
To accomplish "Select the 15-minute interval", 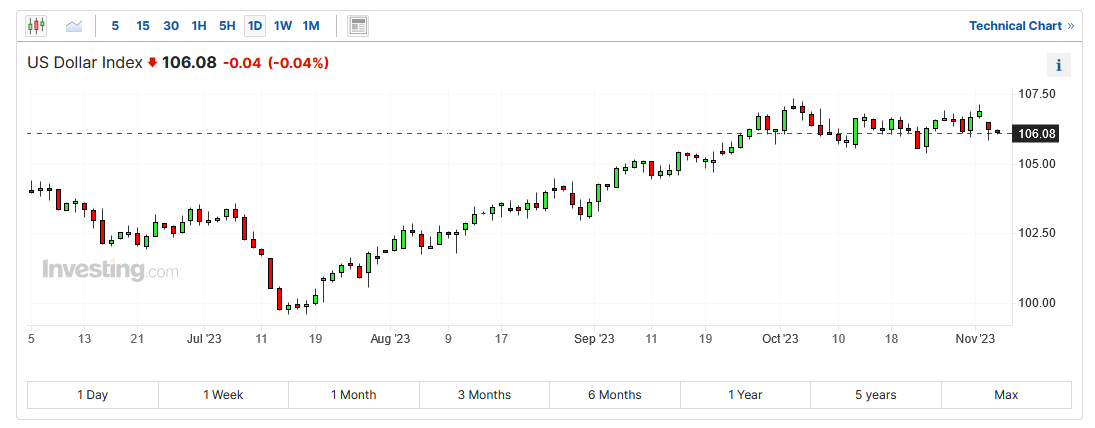I will pyautogui.click(x=143, y=25).
